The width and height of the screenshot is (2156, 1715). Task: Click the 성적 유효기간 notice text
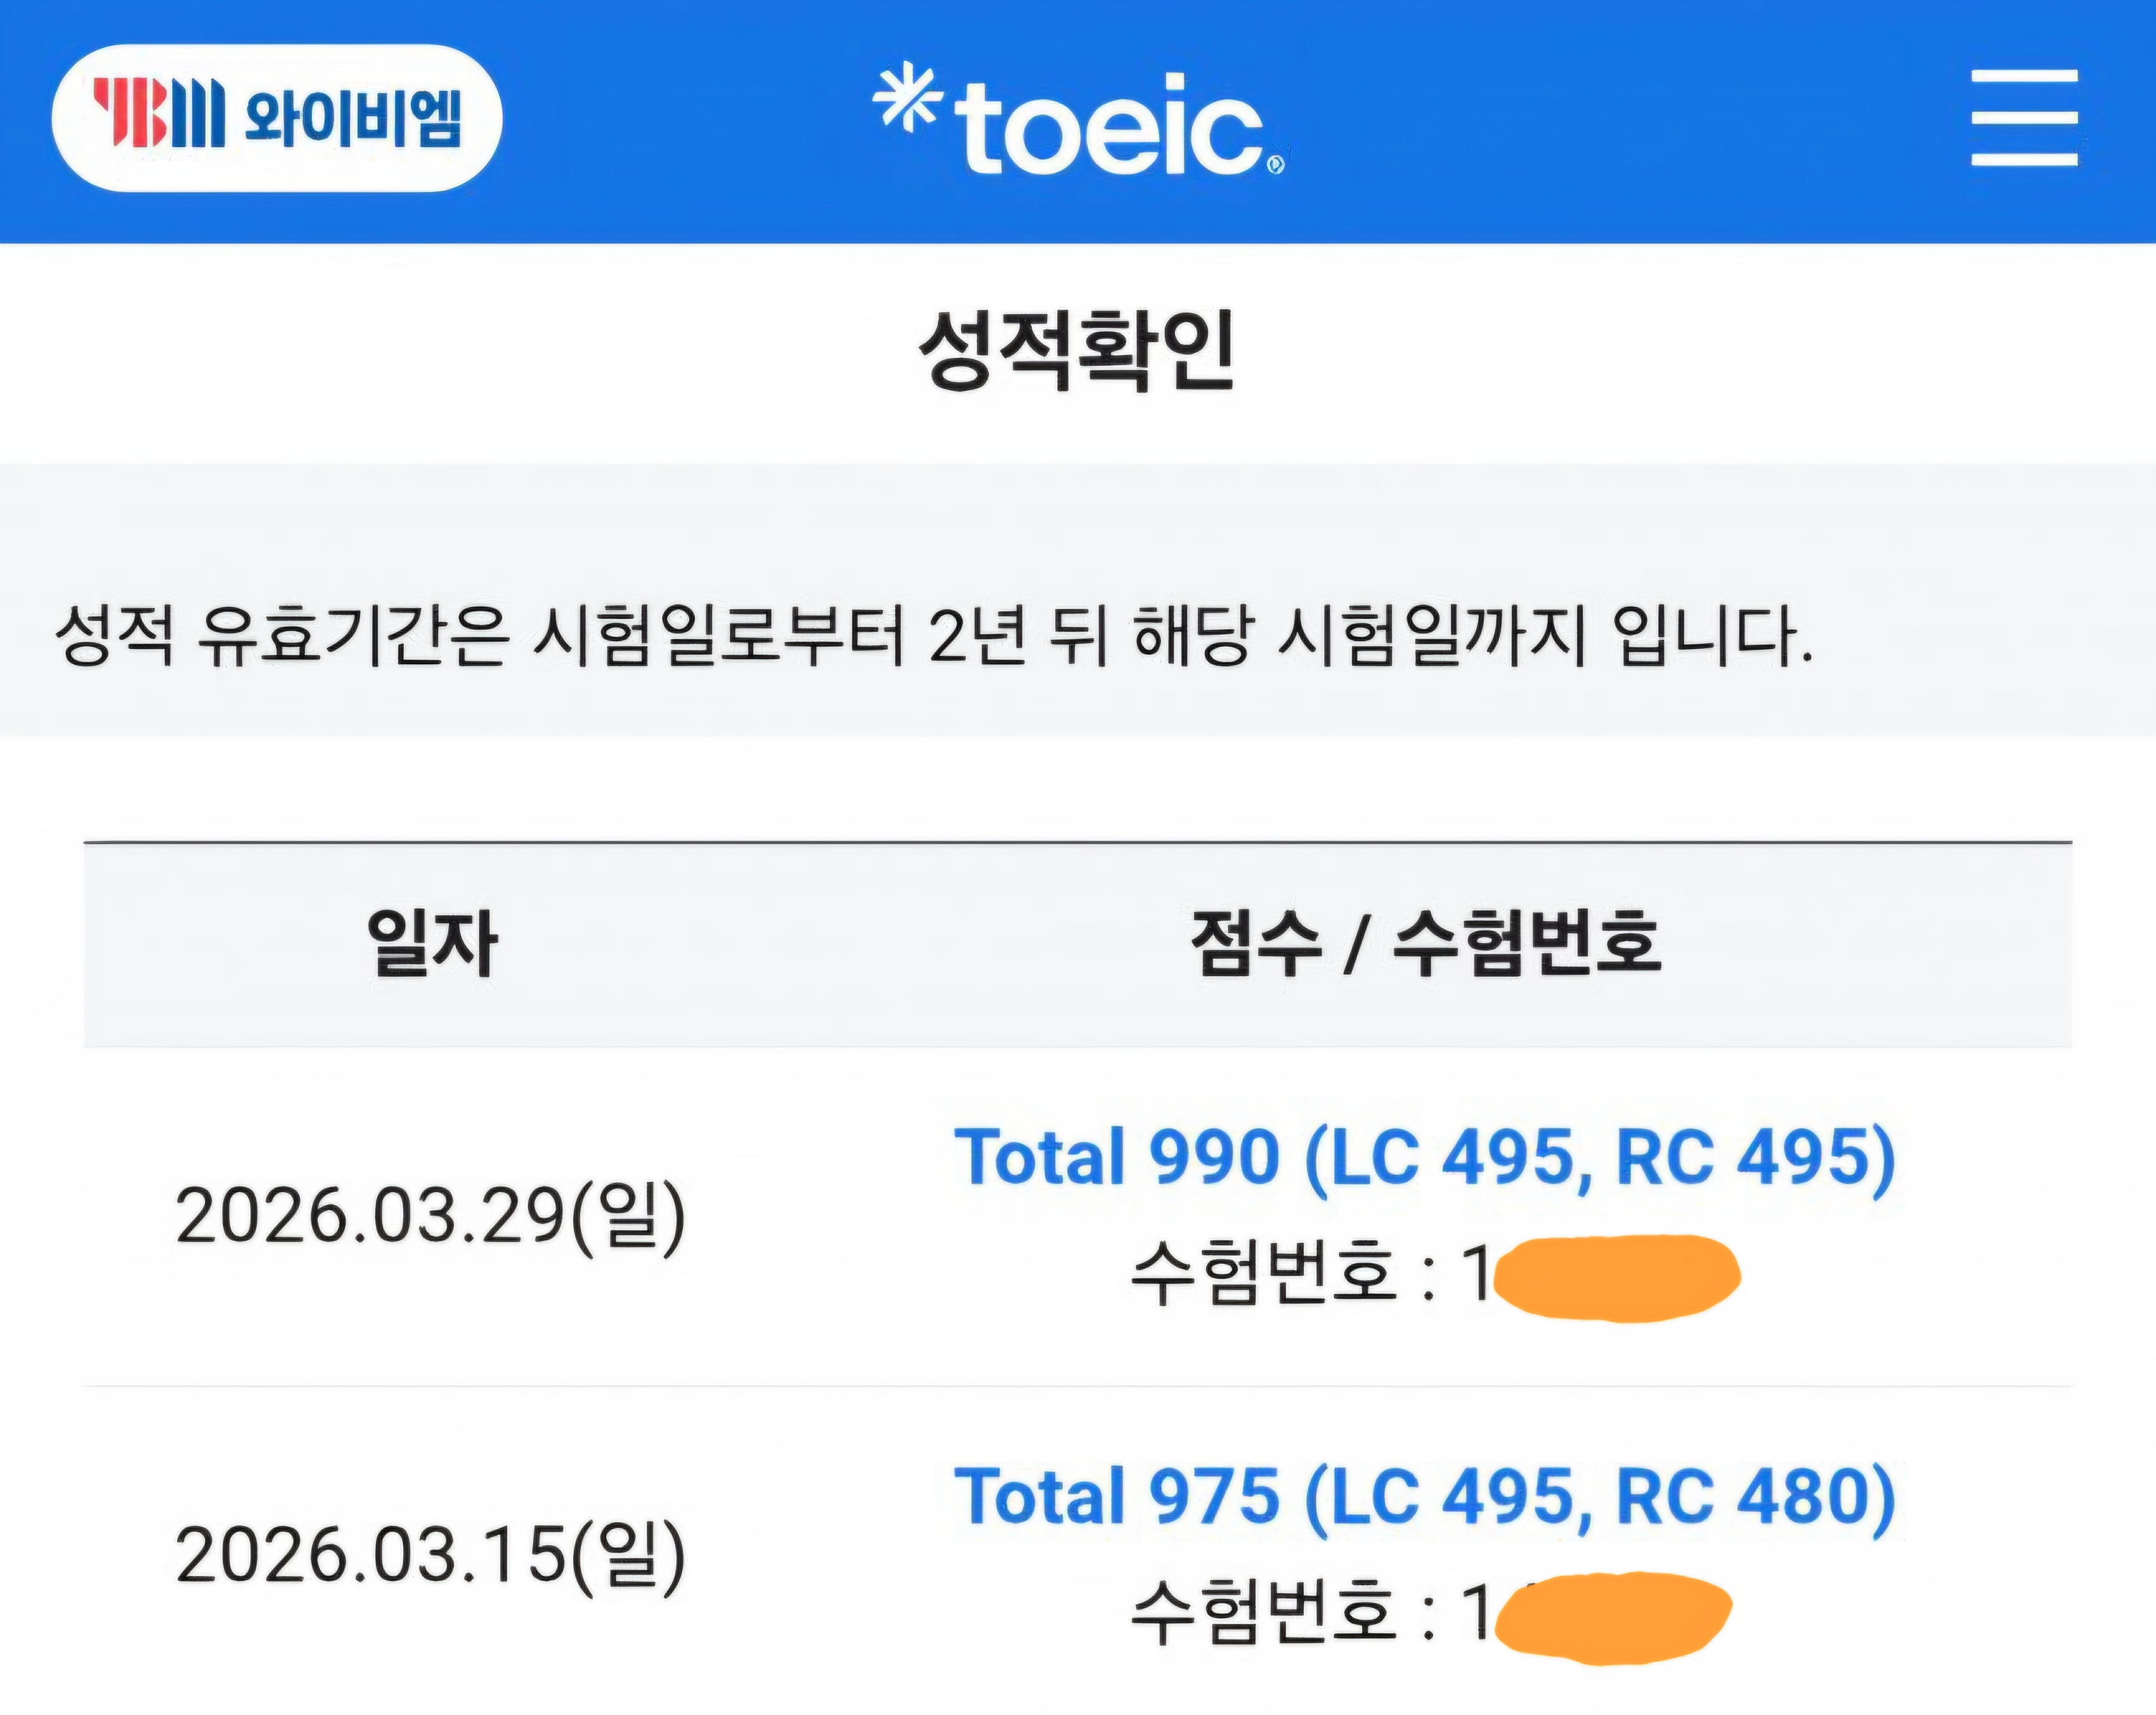[x=933, y=636]
